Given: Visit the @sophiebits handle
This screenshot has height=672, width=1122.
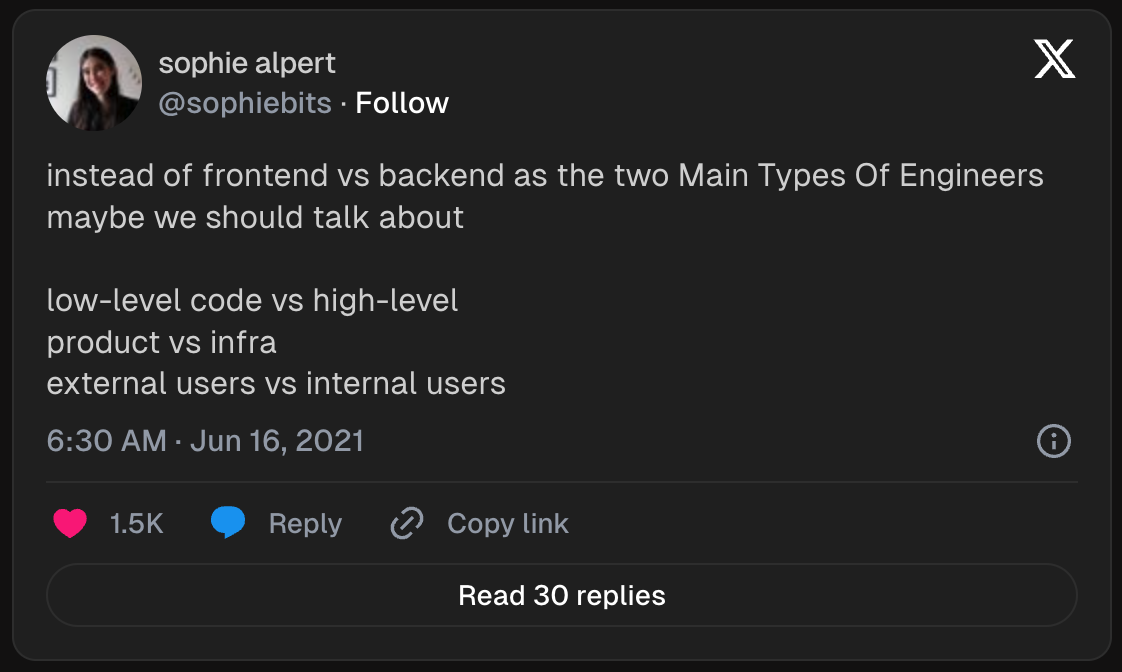Looking at the screenshot, I should (245, 103).
